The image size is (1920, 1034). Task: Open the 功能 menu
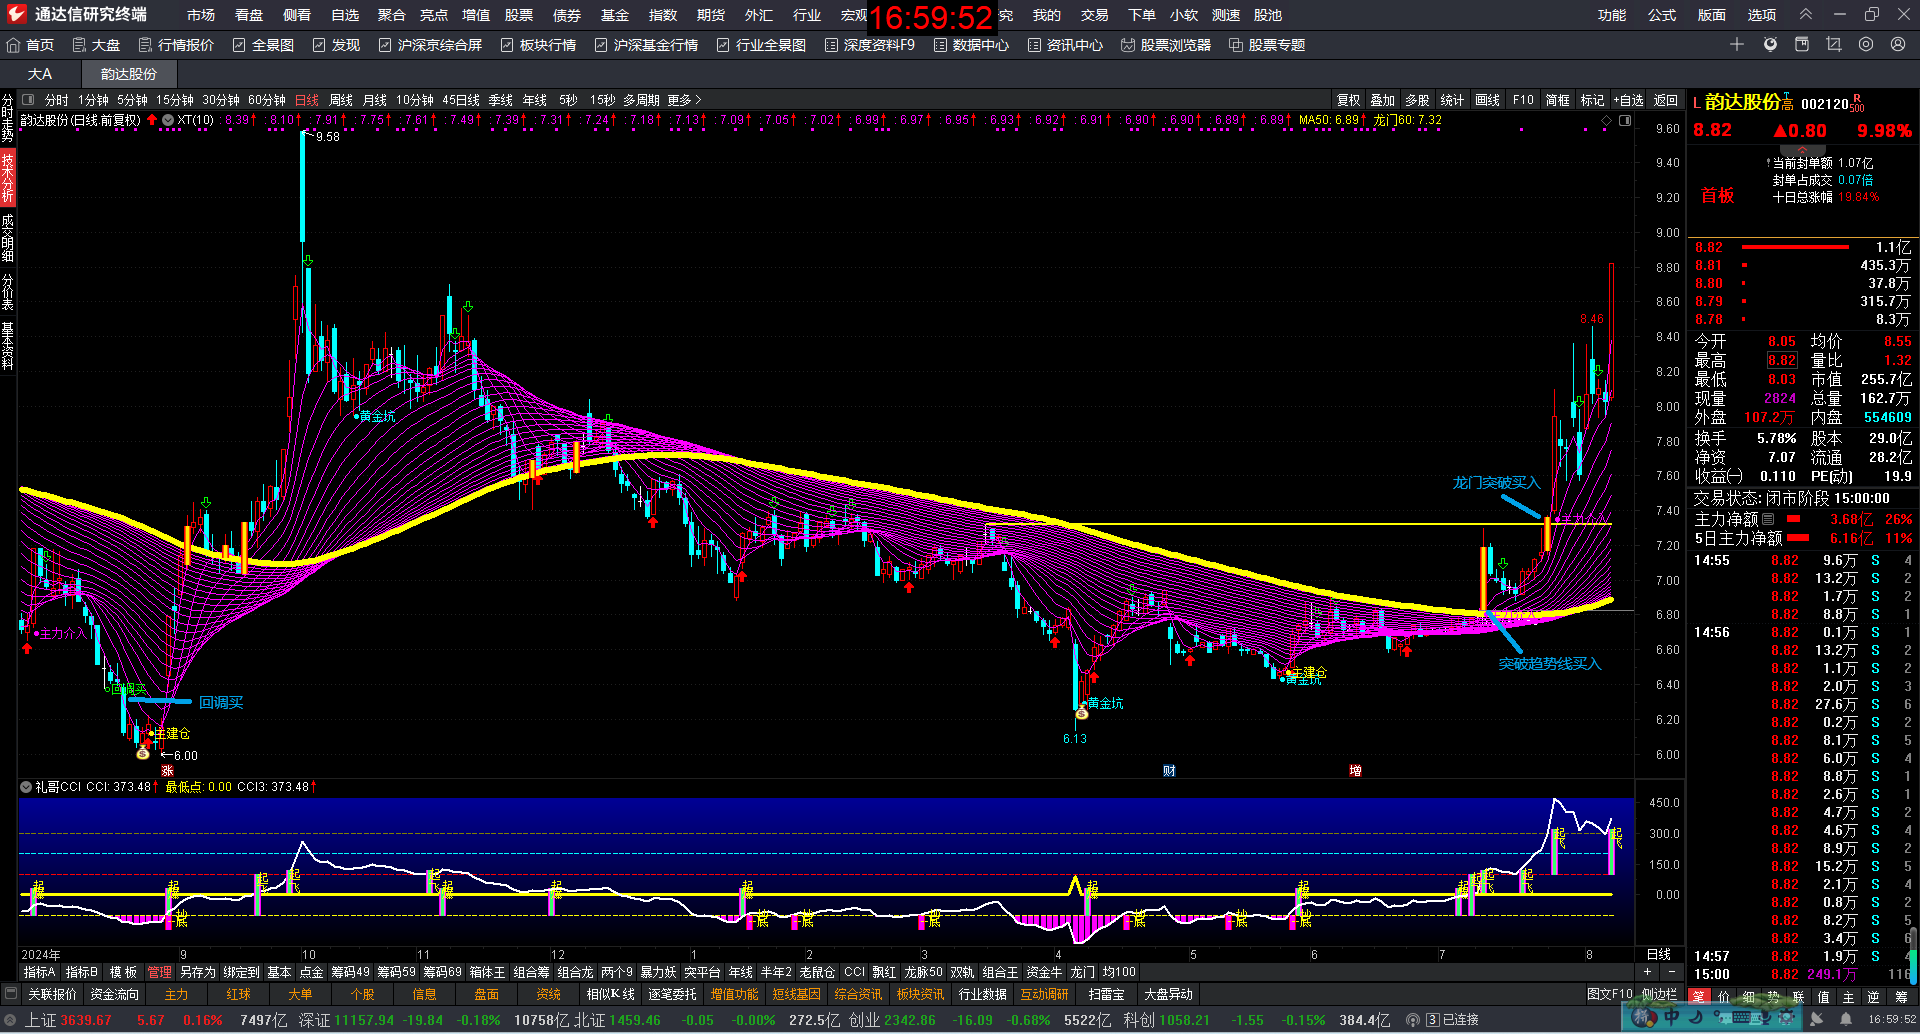tap(1612, 15)
